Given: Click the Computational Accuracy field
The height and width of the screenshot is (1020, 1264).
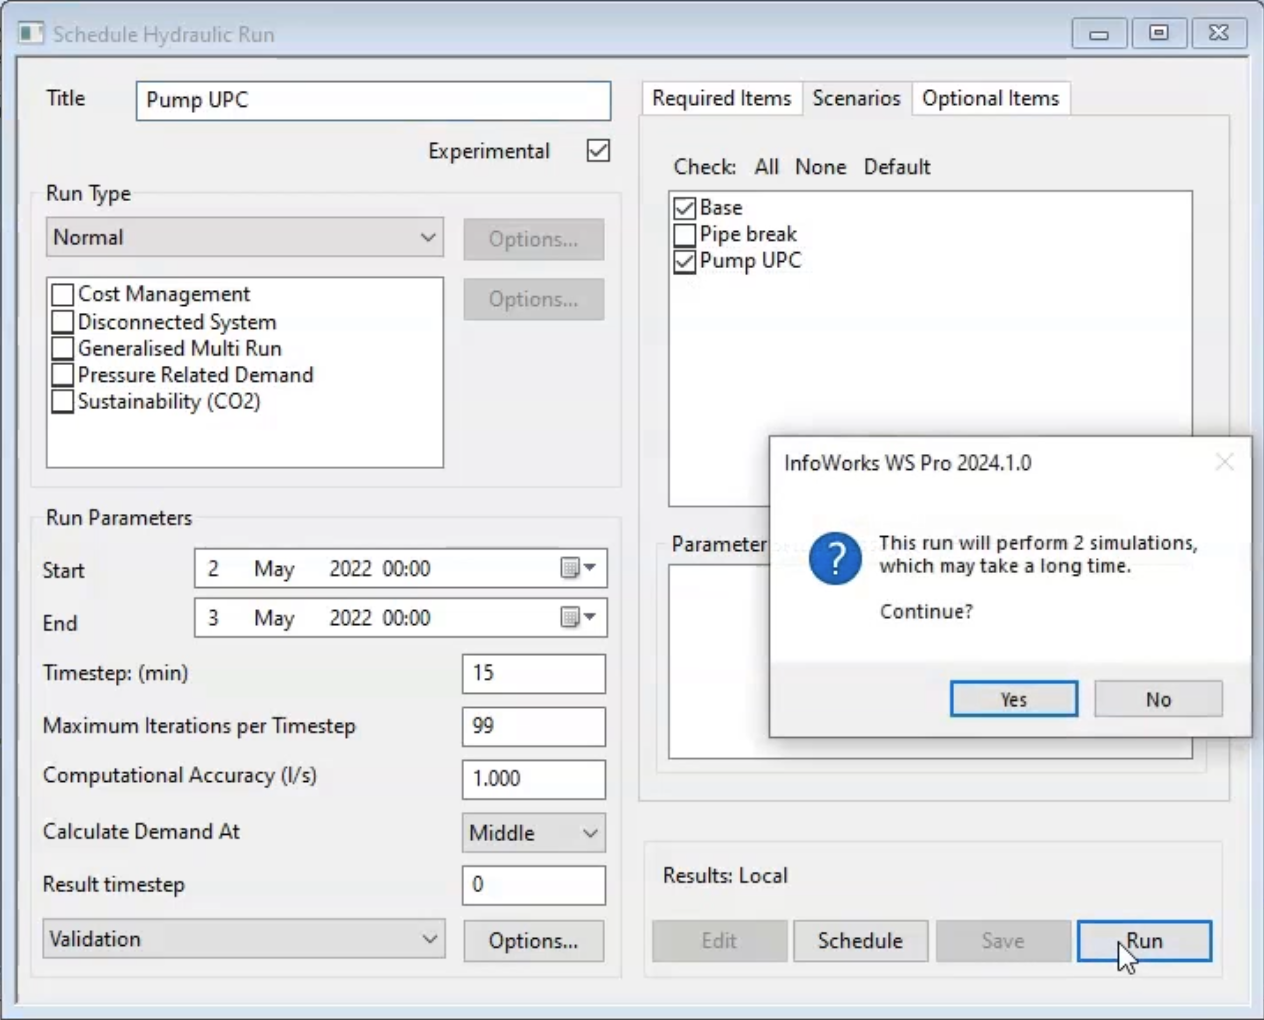Looking at the screenshot, I should click(x=534, y=779).
